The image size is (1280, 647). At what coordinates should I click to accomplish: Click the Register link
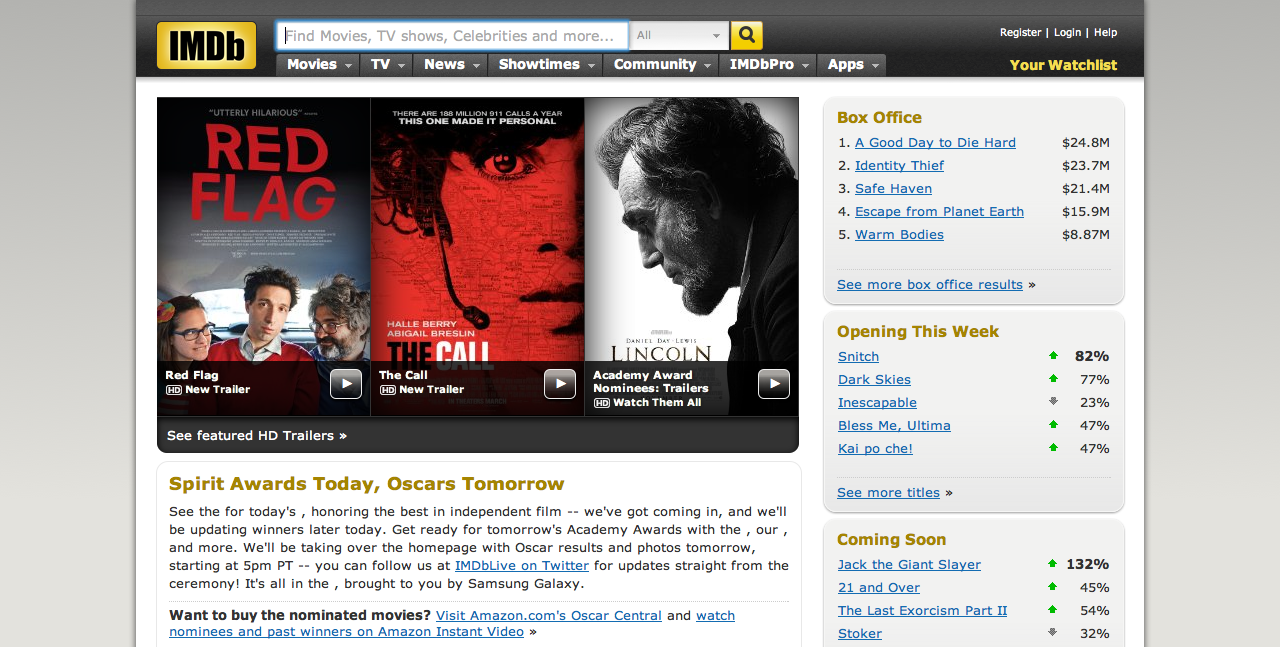(1020, 33)
